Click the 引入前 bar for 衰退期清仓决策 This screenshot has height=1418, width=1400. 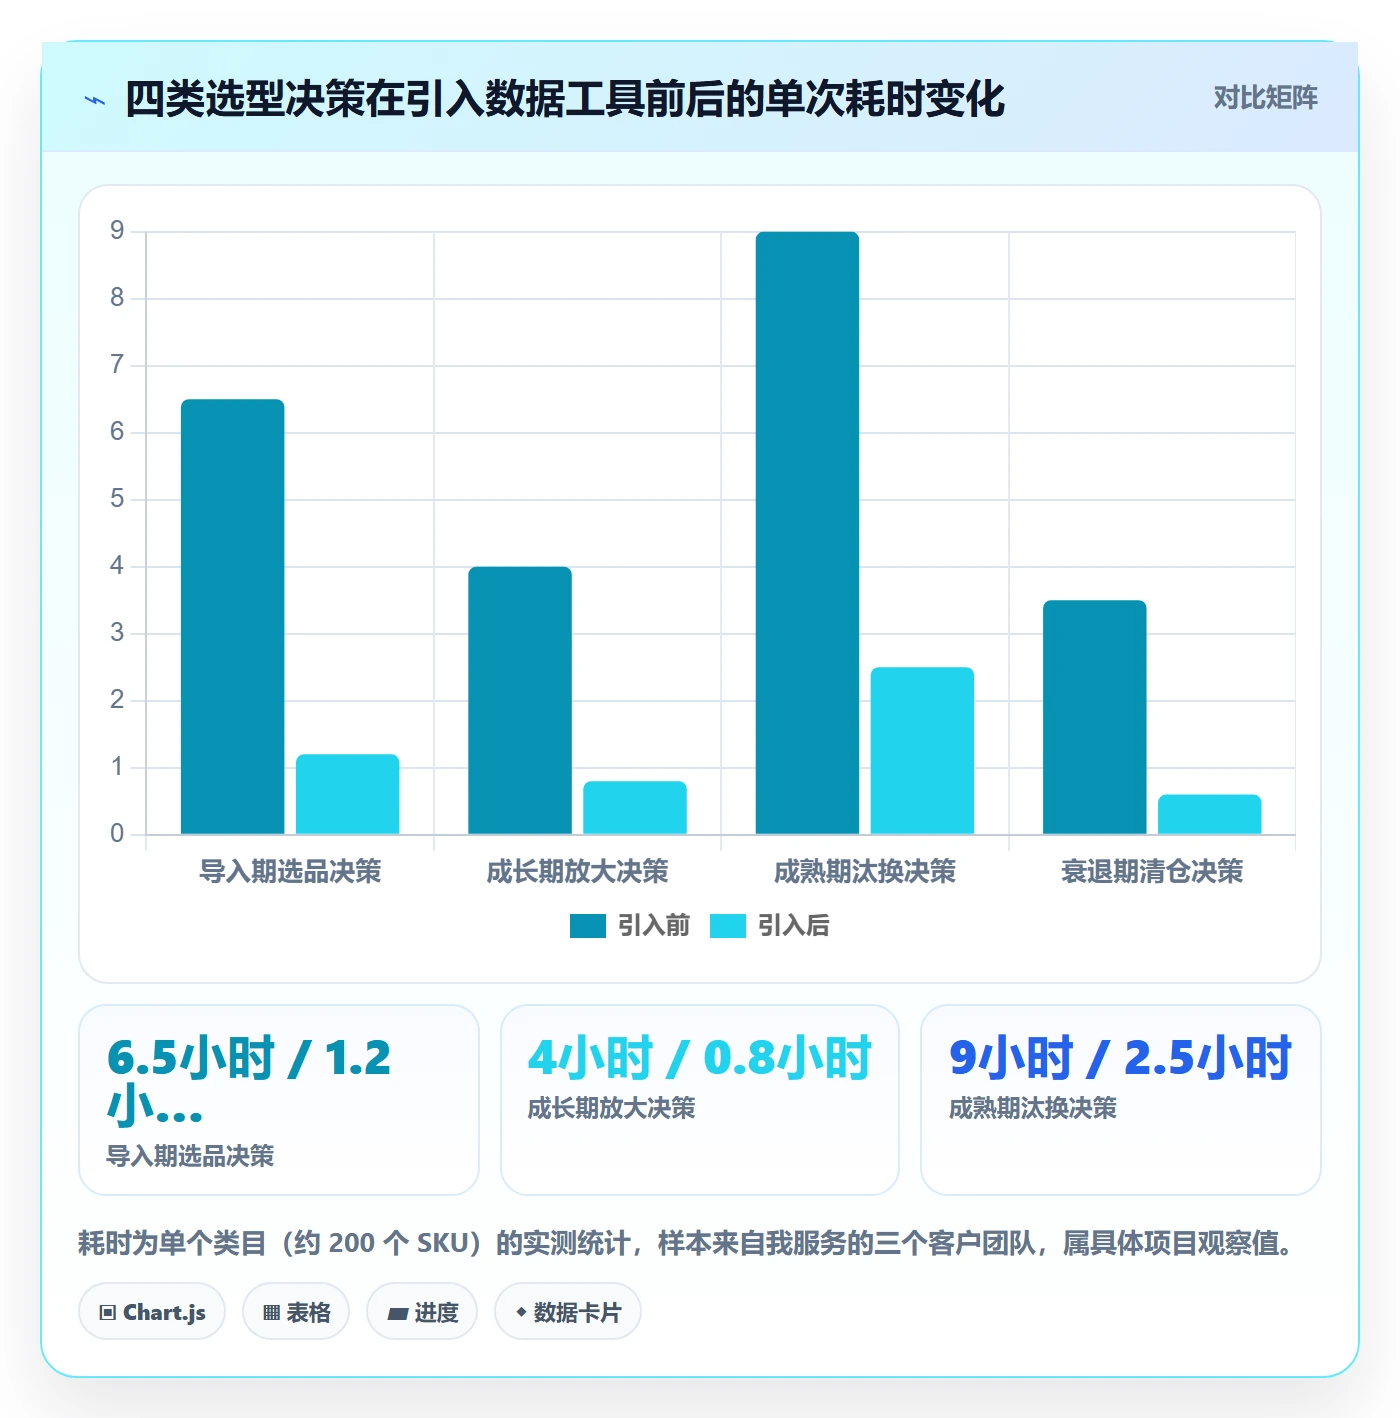point(1095,717)
